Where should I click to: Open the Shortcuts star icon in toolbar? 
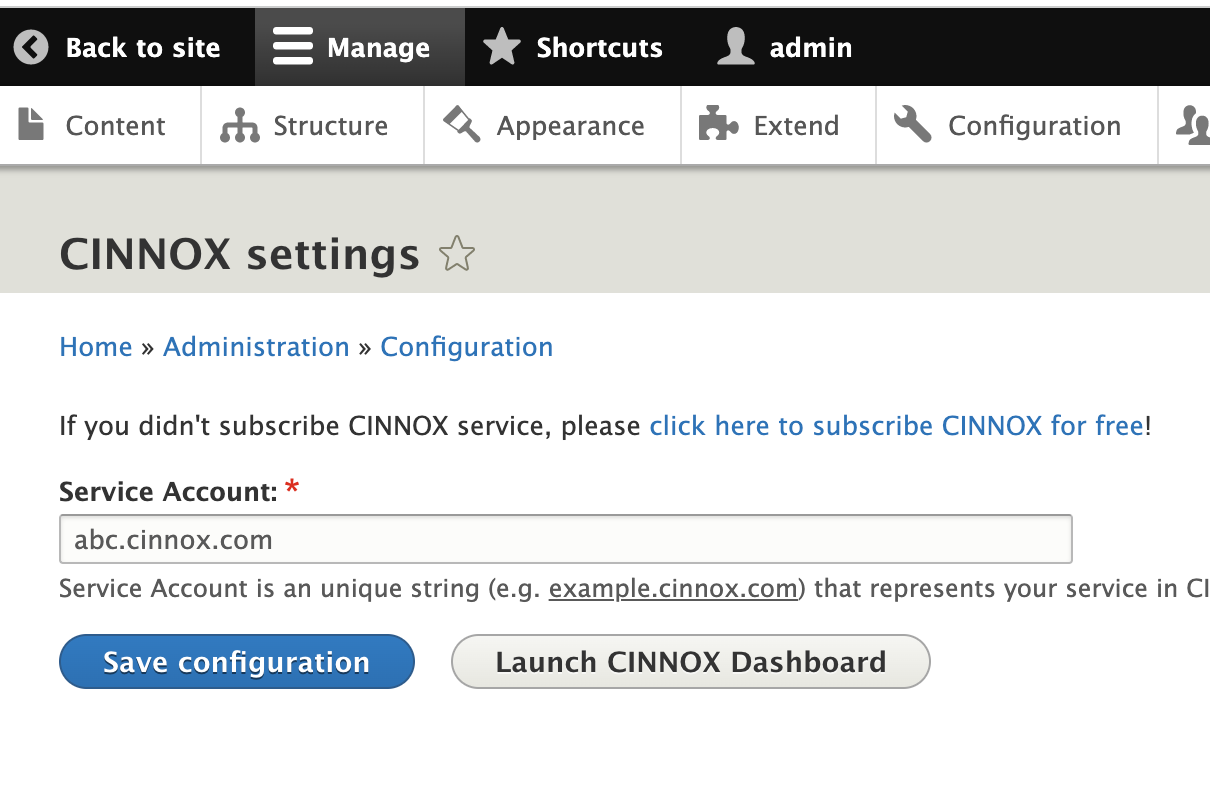tap(502, 47)
